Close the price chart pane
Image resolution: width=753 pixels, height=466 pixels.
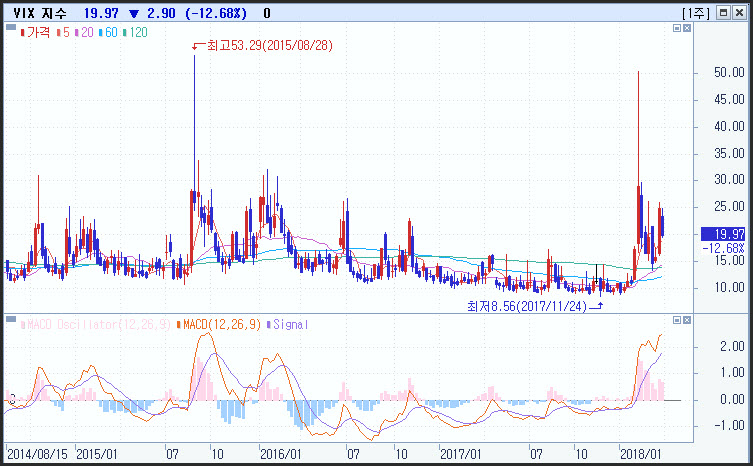(x=687, y=28)
